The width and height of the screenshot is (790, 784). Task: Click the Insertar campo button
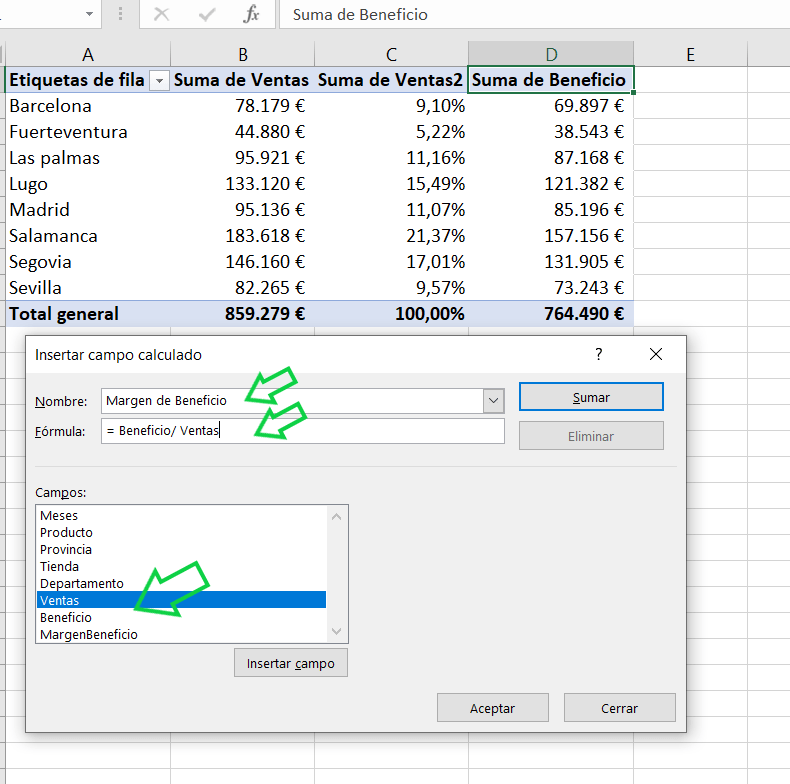[x=291, y=663]
